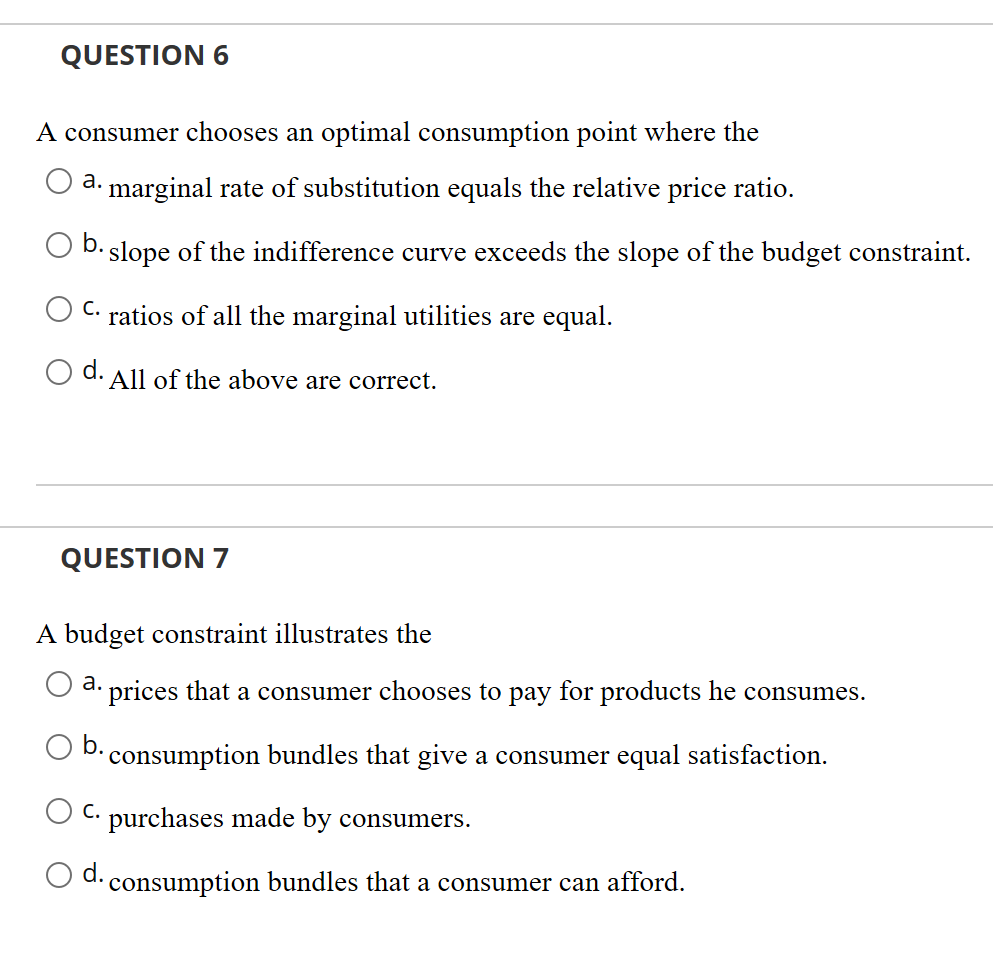Screen dimensions: 993x958
Task: Click answer text 'prices that a consumer chooses to pay'
Action: pos(488,691)
